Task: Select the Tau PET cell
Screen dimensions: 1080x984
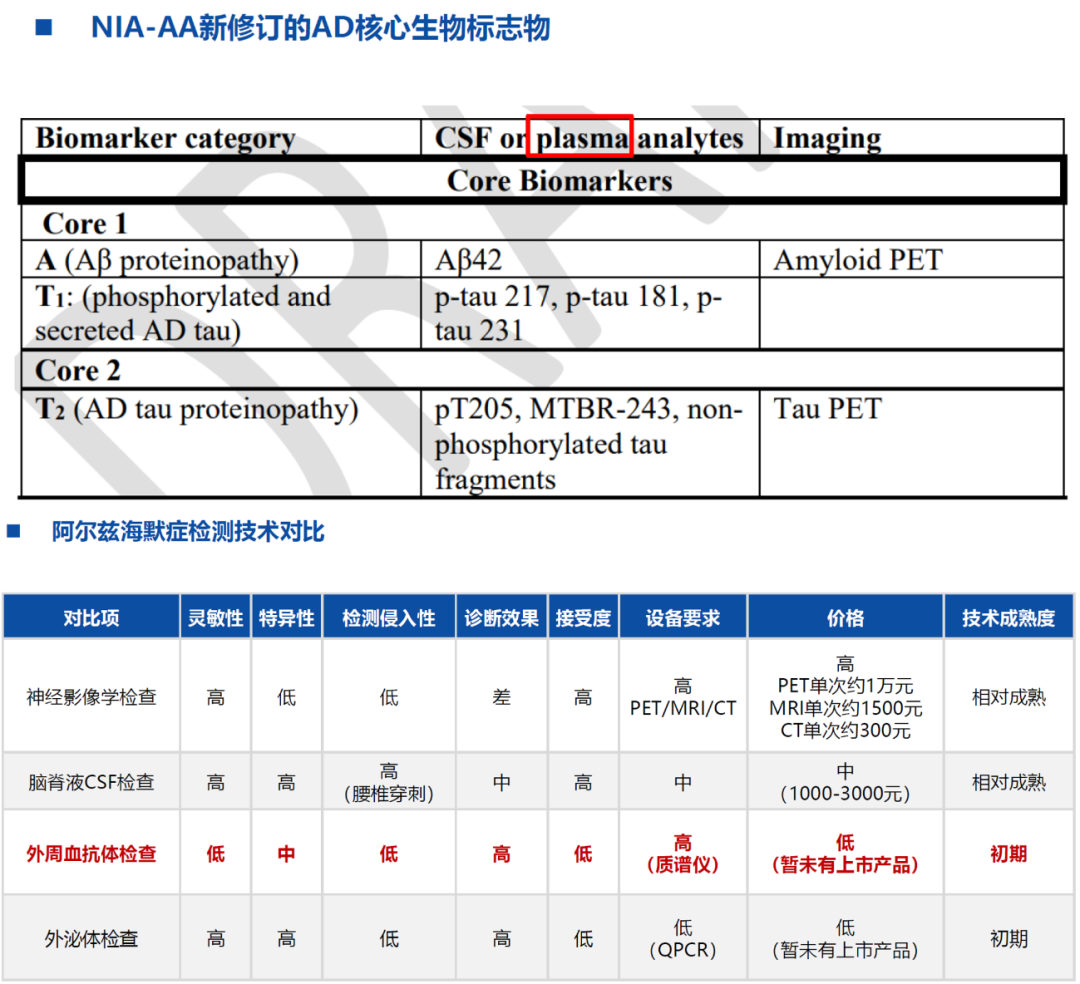Action: (827, 409)
